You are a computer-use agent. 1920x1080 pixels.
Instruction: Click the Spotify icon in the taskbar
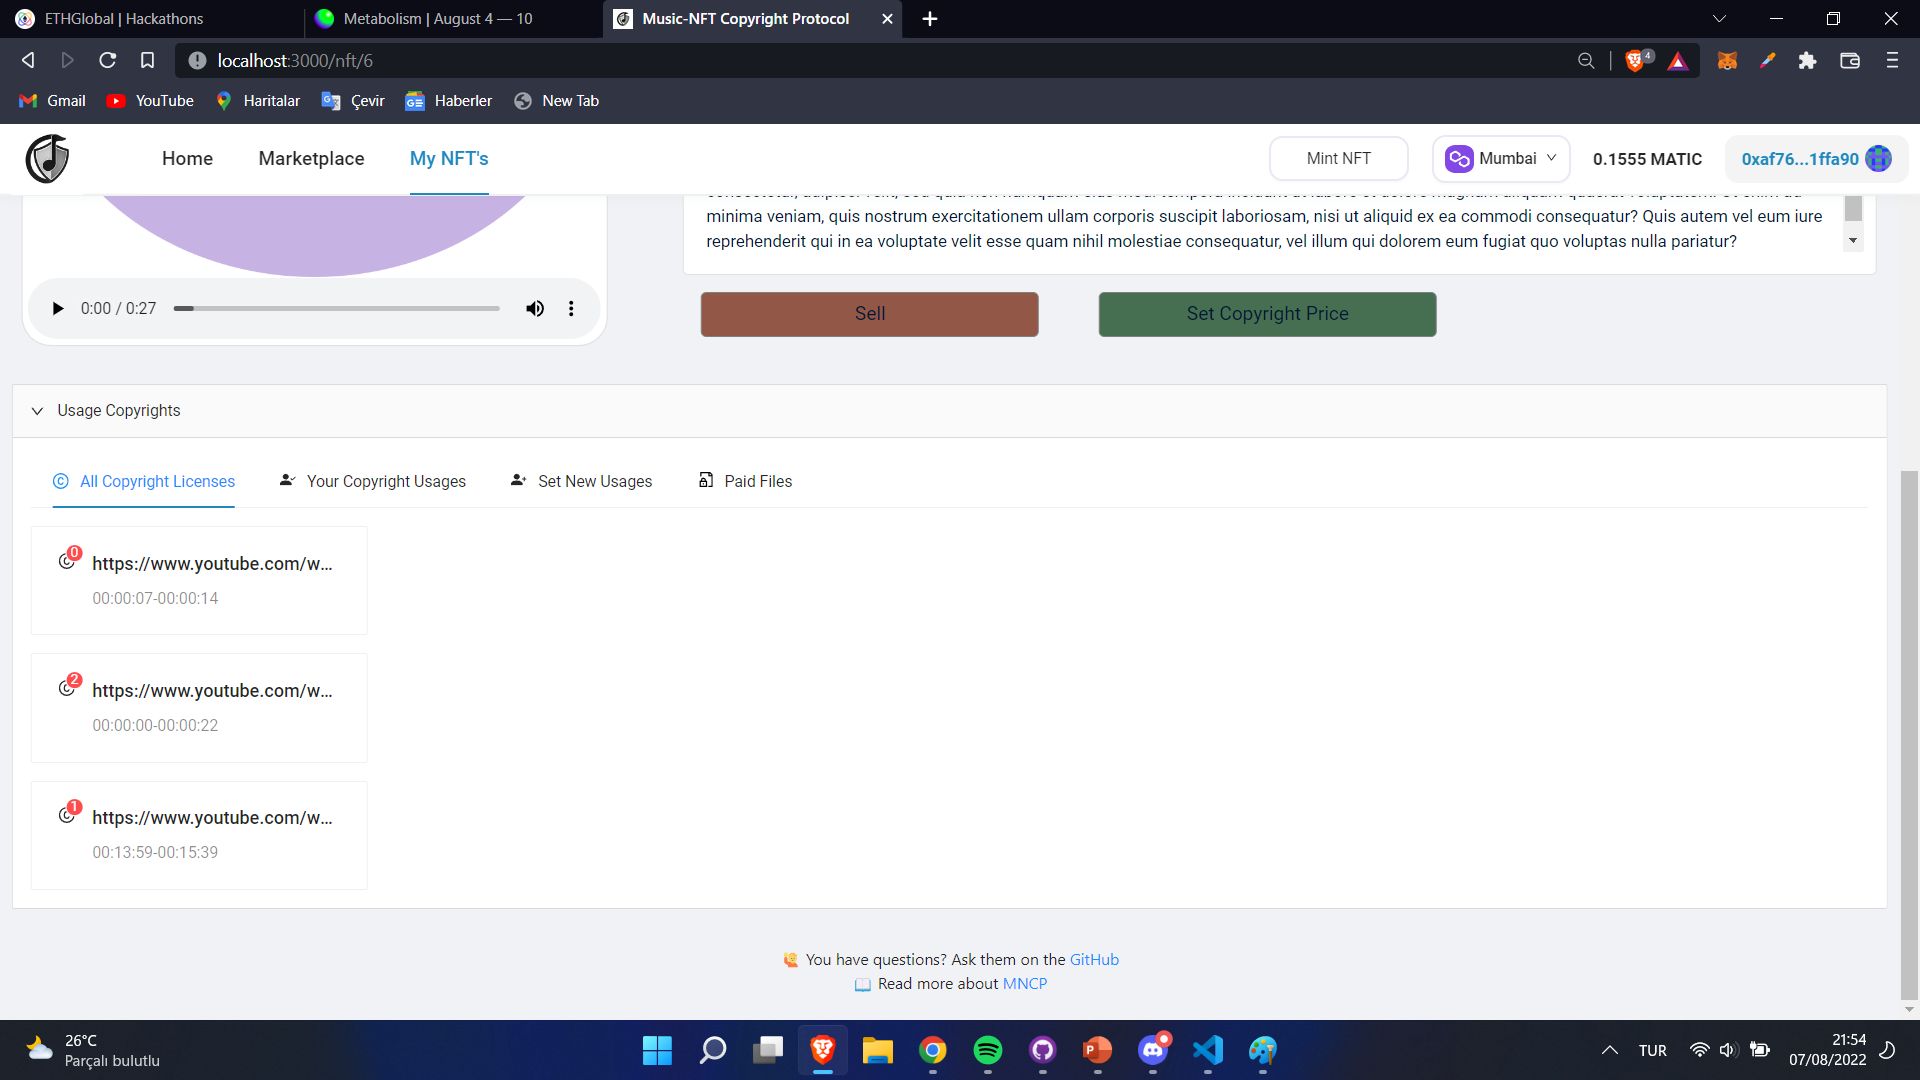[x=989, y=1050]
